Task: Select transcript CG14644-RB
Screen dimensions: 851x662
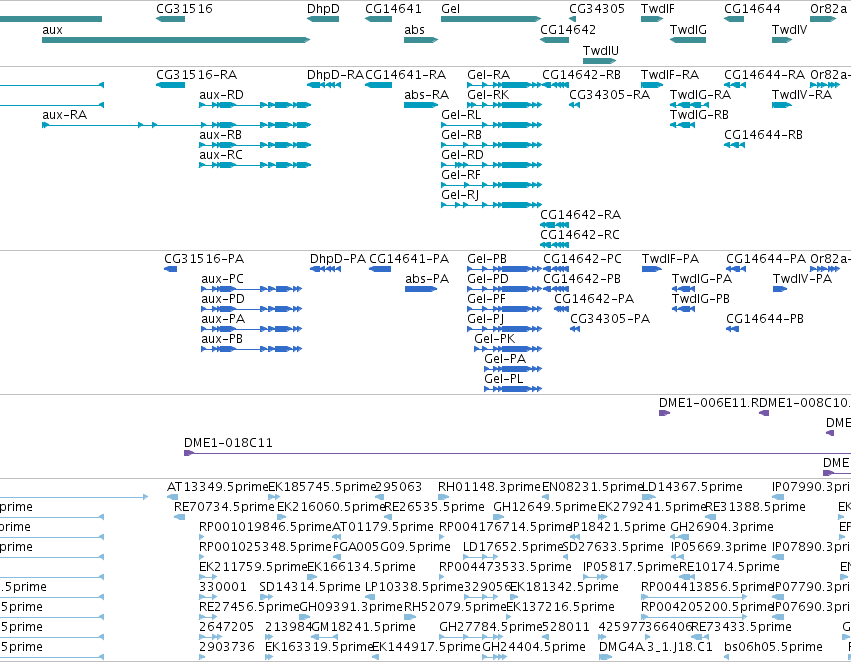Action: click(x=763, y=135)
